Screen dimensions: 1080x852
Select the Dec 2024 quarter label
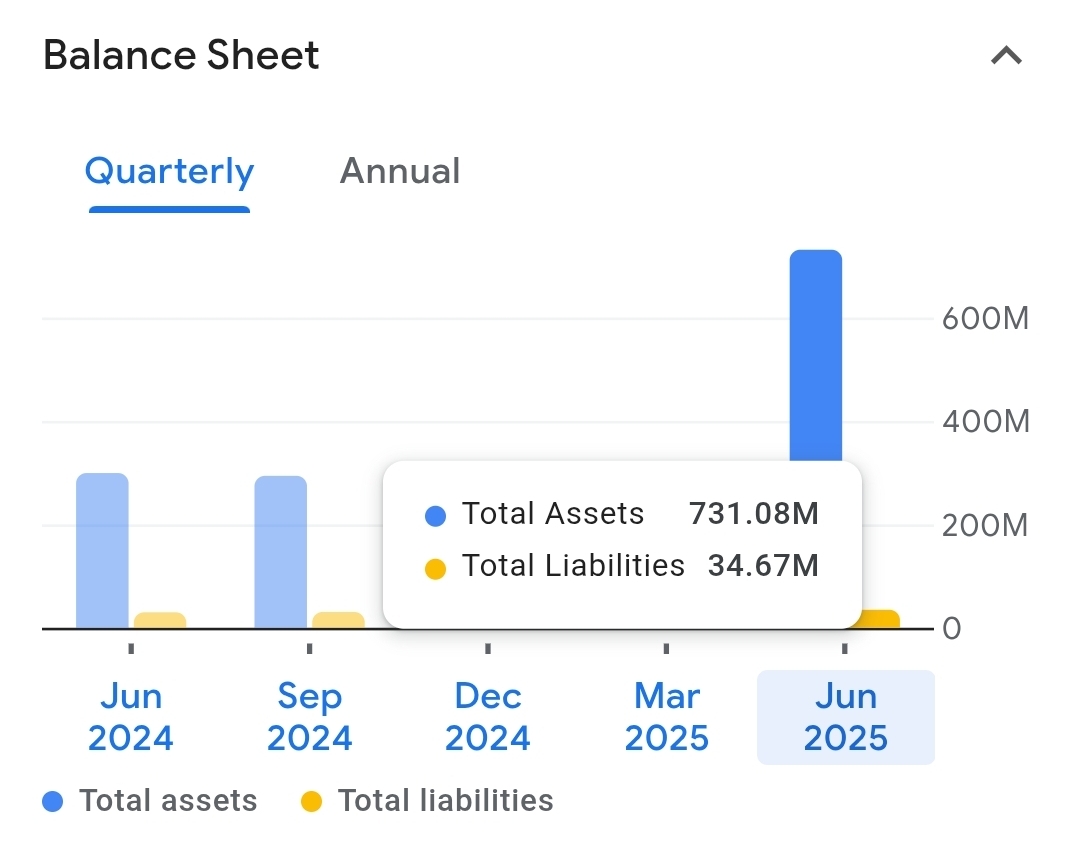tap(488, 717)
